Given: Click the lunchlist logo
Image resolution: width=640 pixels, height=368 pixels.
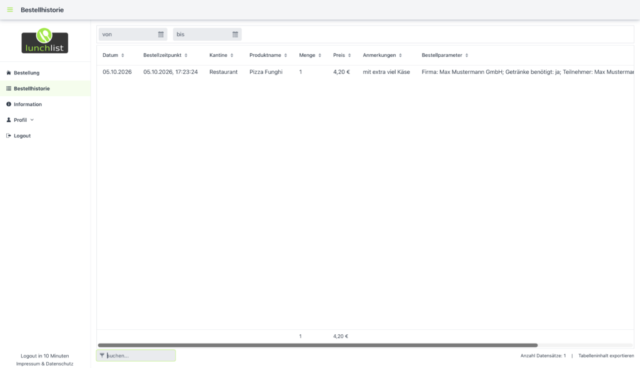Looking at the screenshot, I should click(x=45, y=41).
